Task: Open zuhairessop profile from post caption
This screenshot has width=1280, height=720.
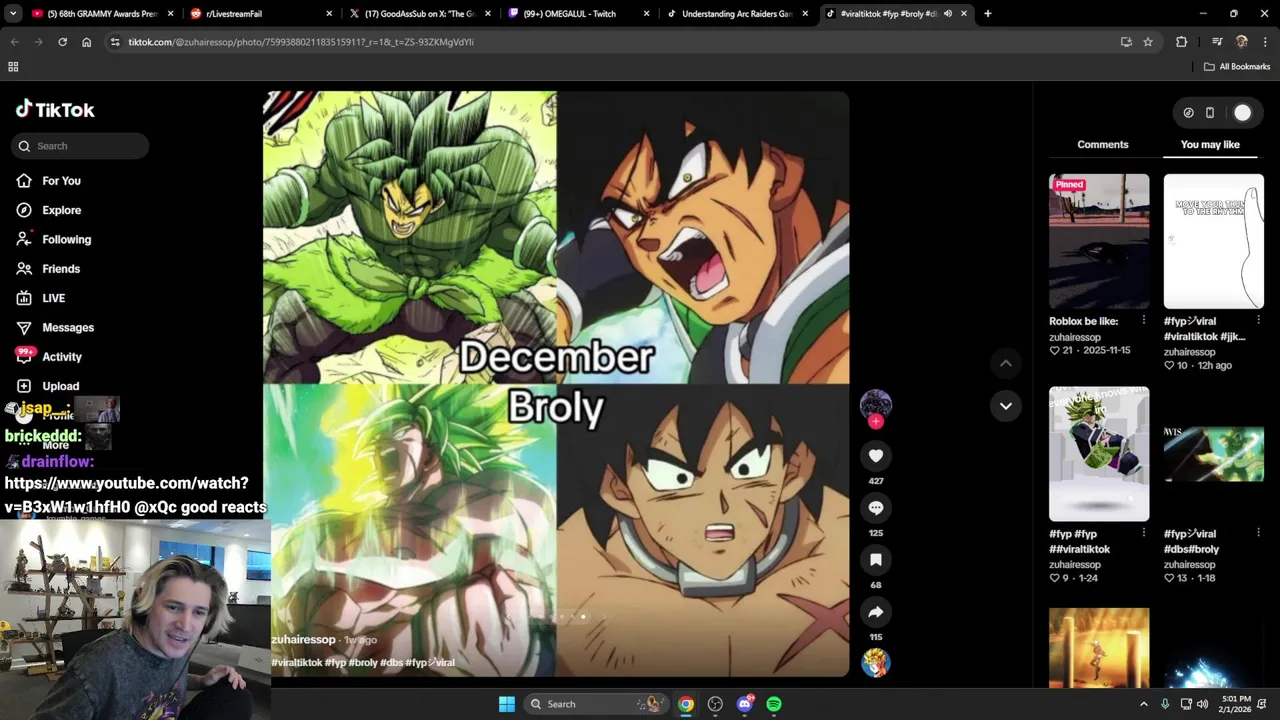Action: point(303,640)
